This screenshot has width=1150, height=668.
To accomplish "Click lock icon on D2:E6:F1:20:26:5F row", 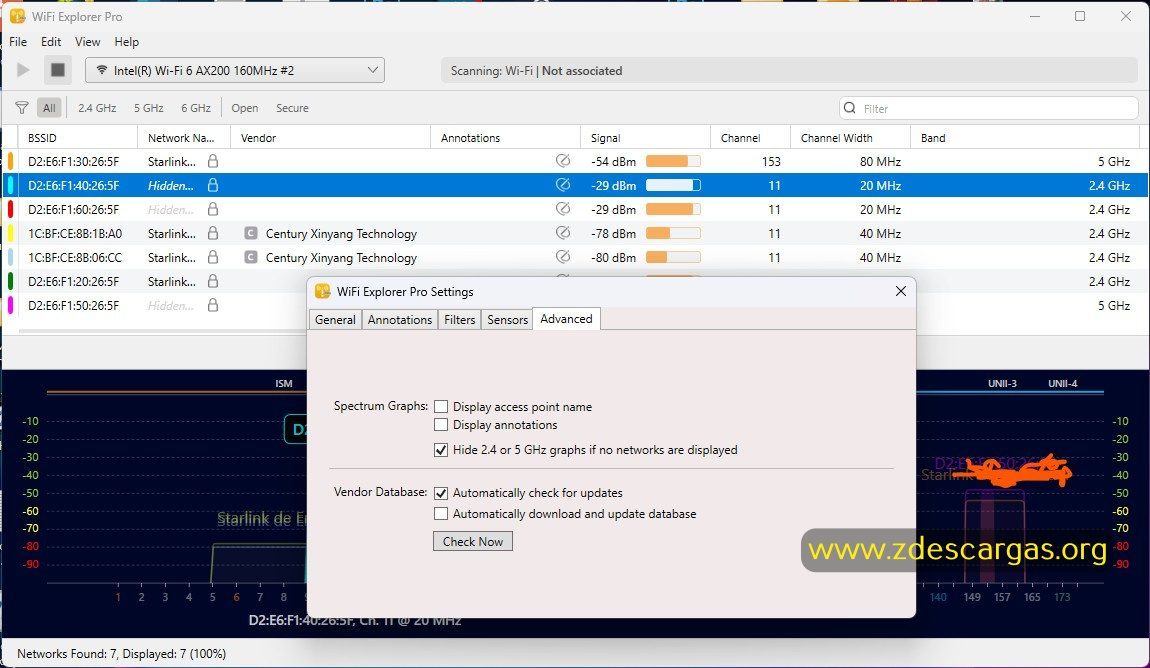I will tap(213, 281).
